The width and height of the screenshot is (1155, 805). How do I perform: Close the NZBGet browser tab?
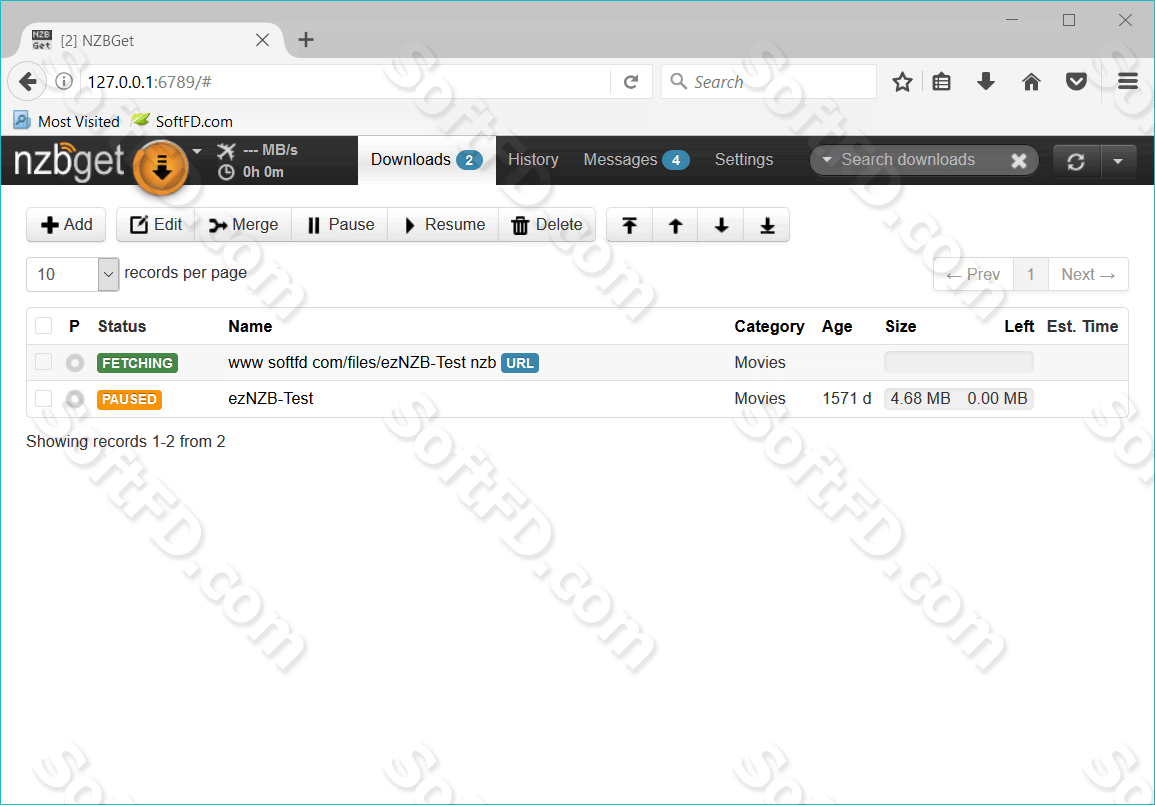click(262, 40)
